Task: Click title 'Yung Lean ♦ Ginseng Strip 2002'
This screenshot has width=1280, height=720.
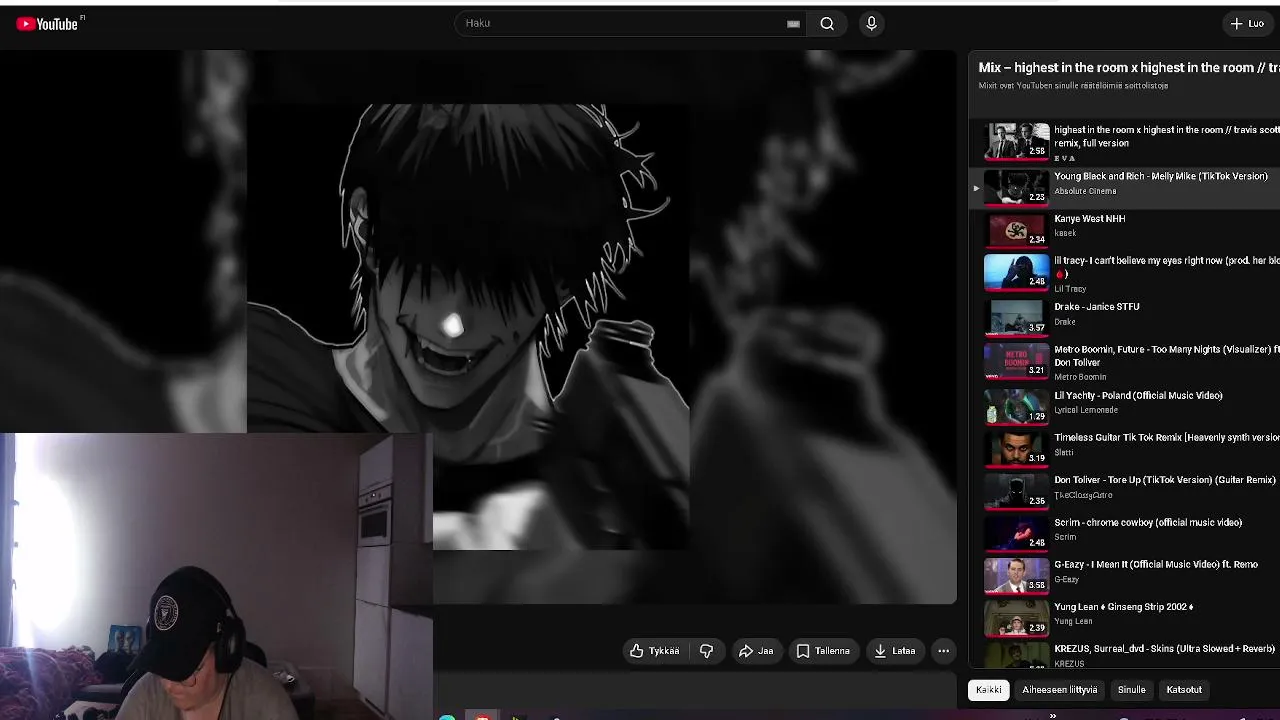Action: point(1124,607)
